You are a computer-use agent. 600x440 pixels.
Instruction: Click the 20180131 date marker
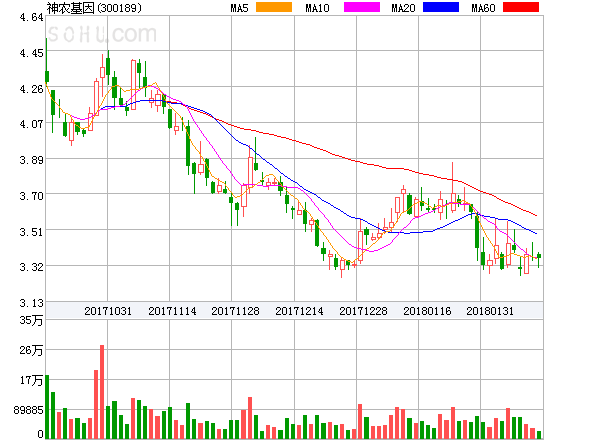tap(491, 311)
